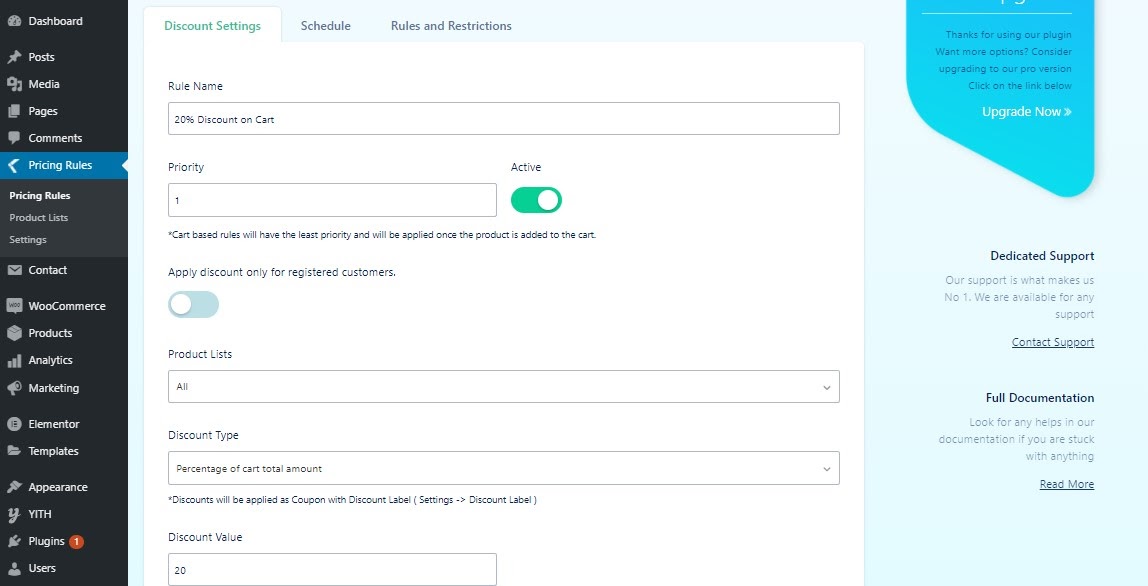Click the Elementor icon in sidebar
The image size is (1148, 586).
pos(14,424)
